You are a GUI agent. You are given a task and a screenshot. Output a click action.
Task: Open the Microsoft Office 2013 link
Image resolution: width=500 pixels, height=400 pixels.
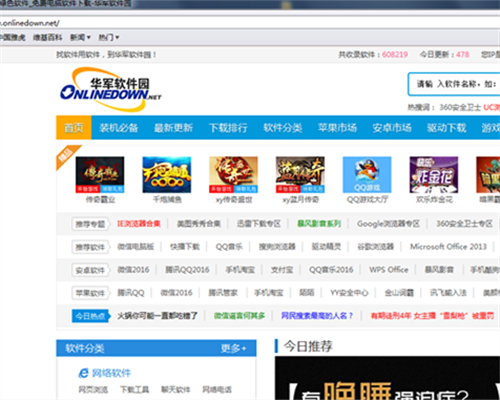tap(448, 247)
